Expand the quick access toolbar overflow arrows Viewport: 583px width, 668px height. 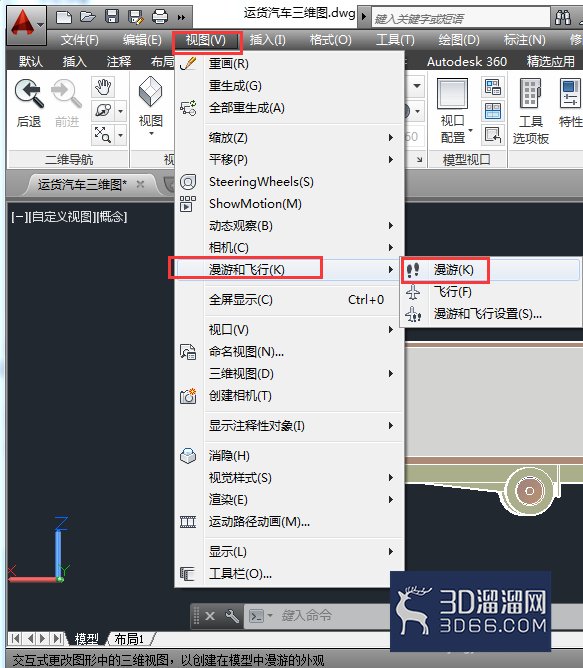click(182, 17)
